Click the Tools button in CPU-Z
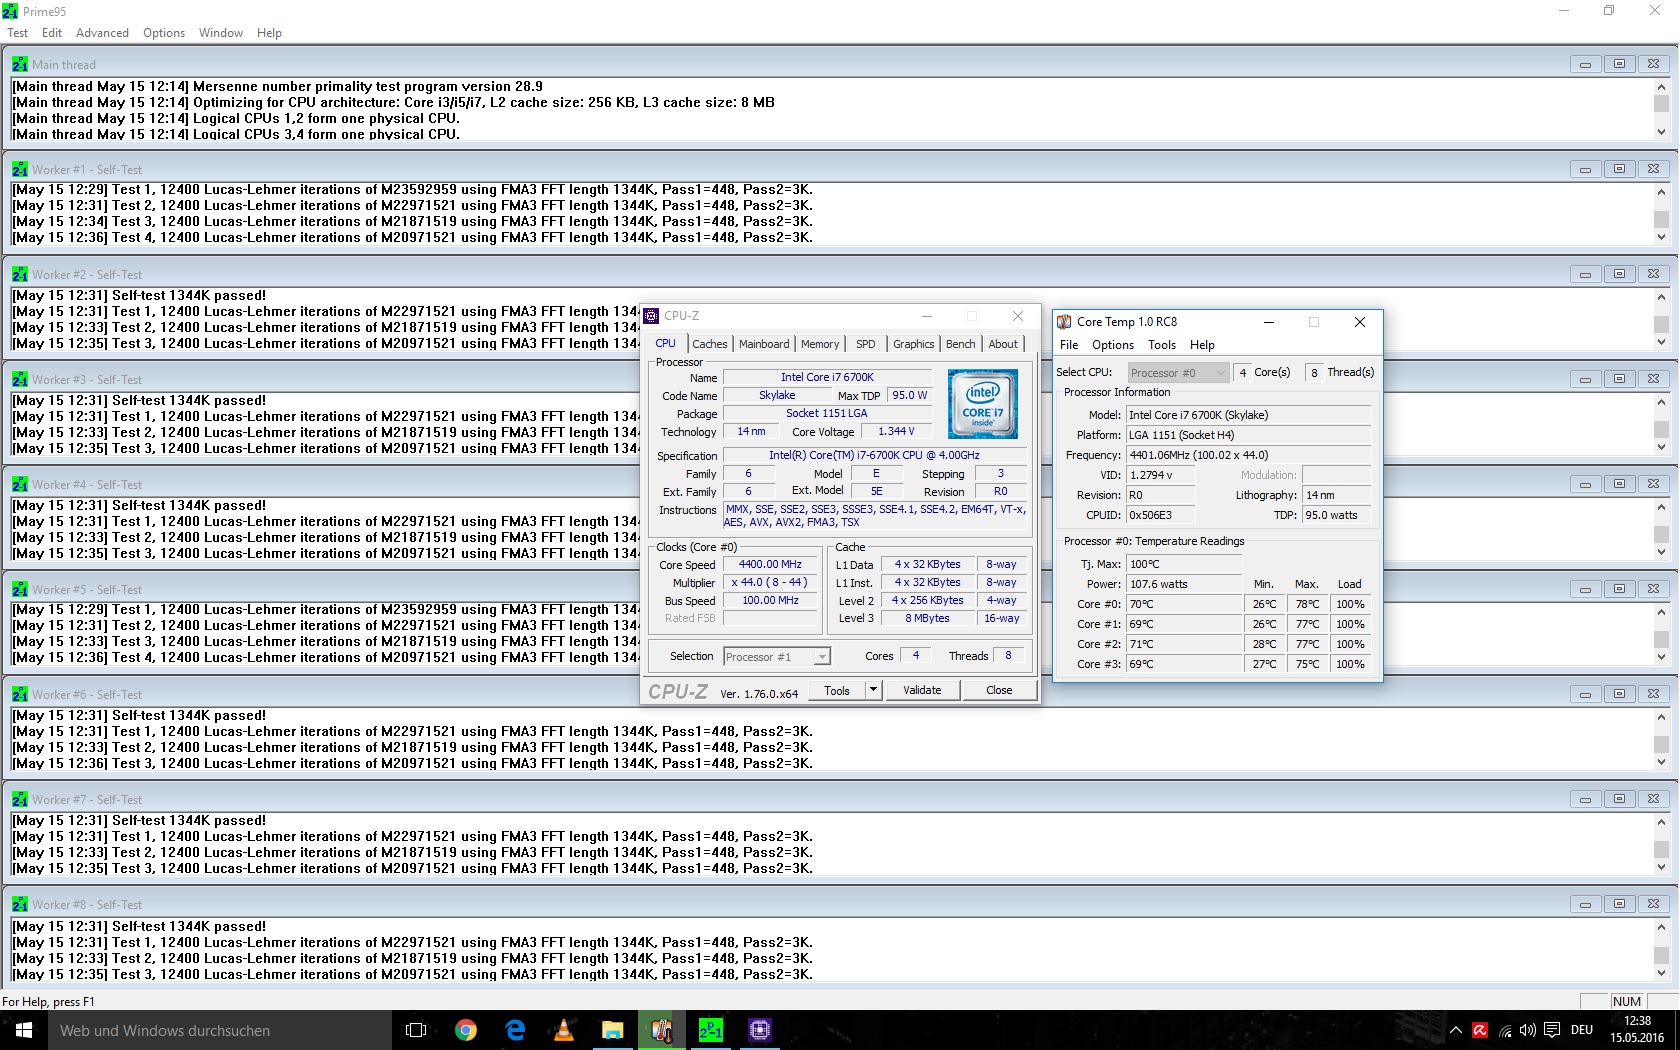The height and width of the screenshot is (1050, 1680). [x=837, y=690]
